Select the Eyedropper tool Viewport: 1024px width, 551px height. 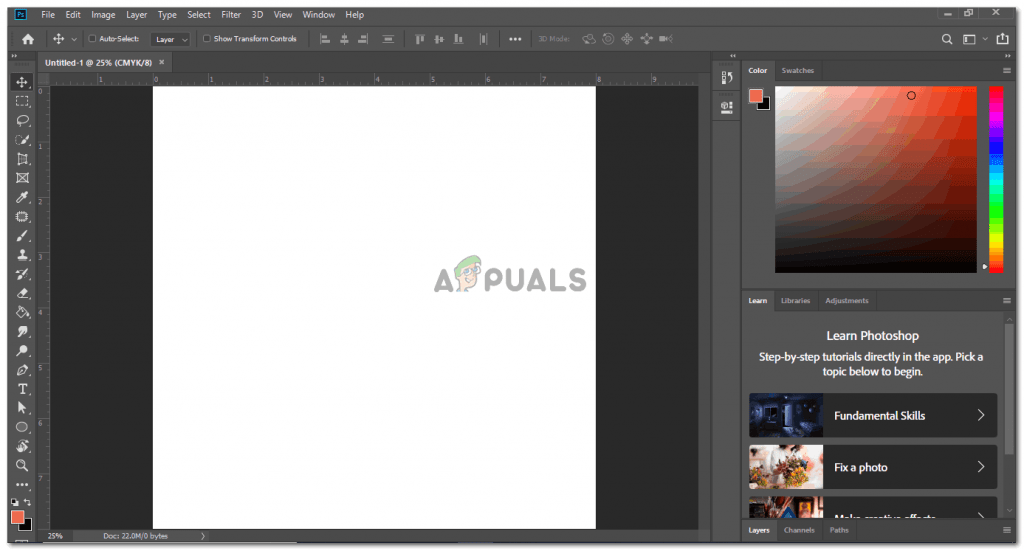point(22,197)
